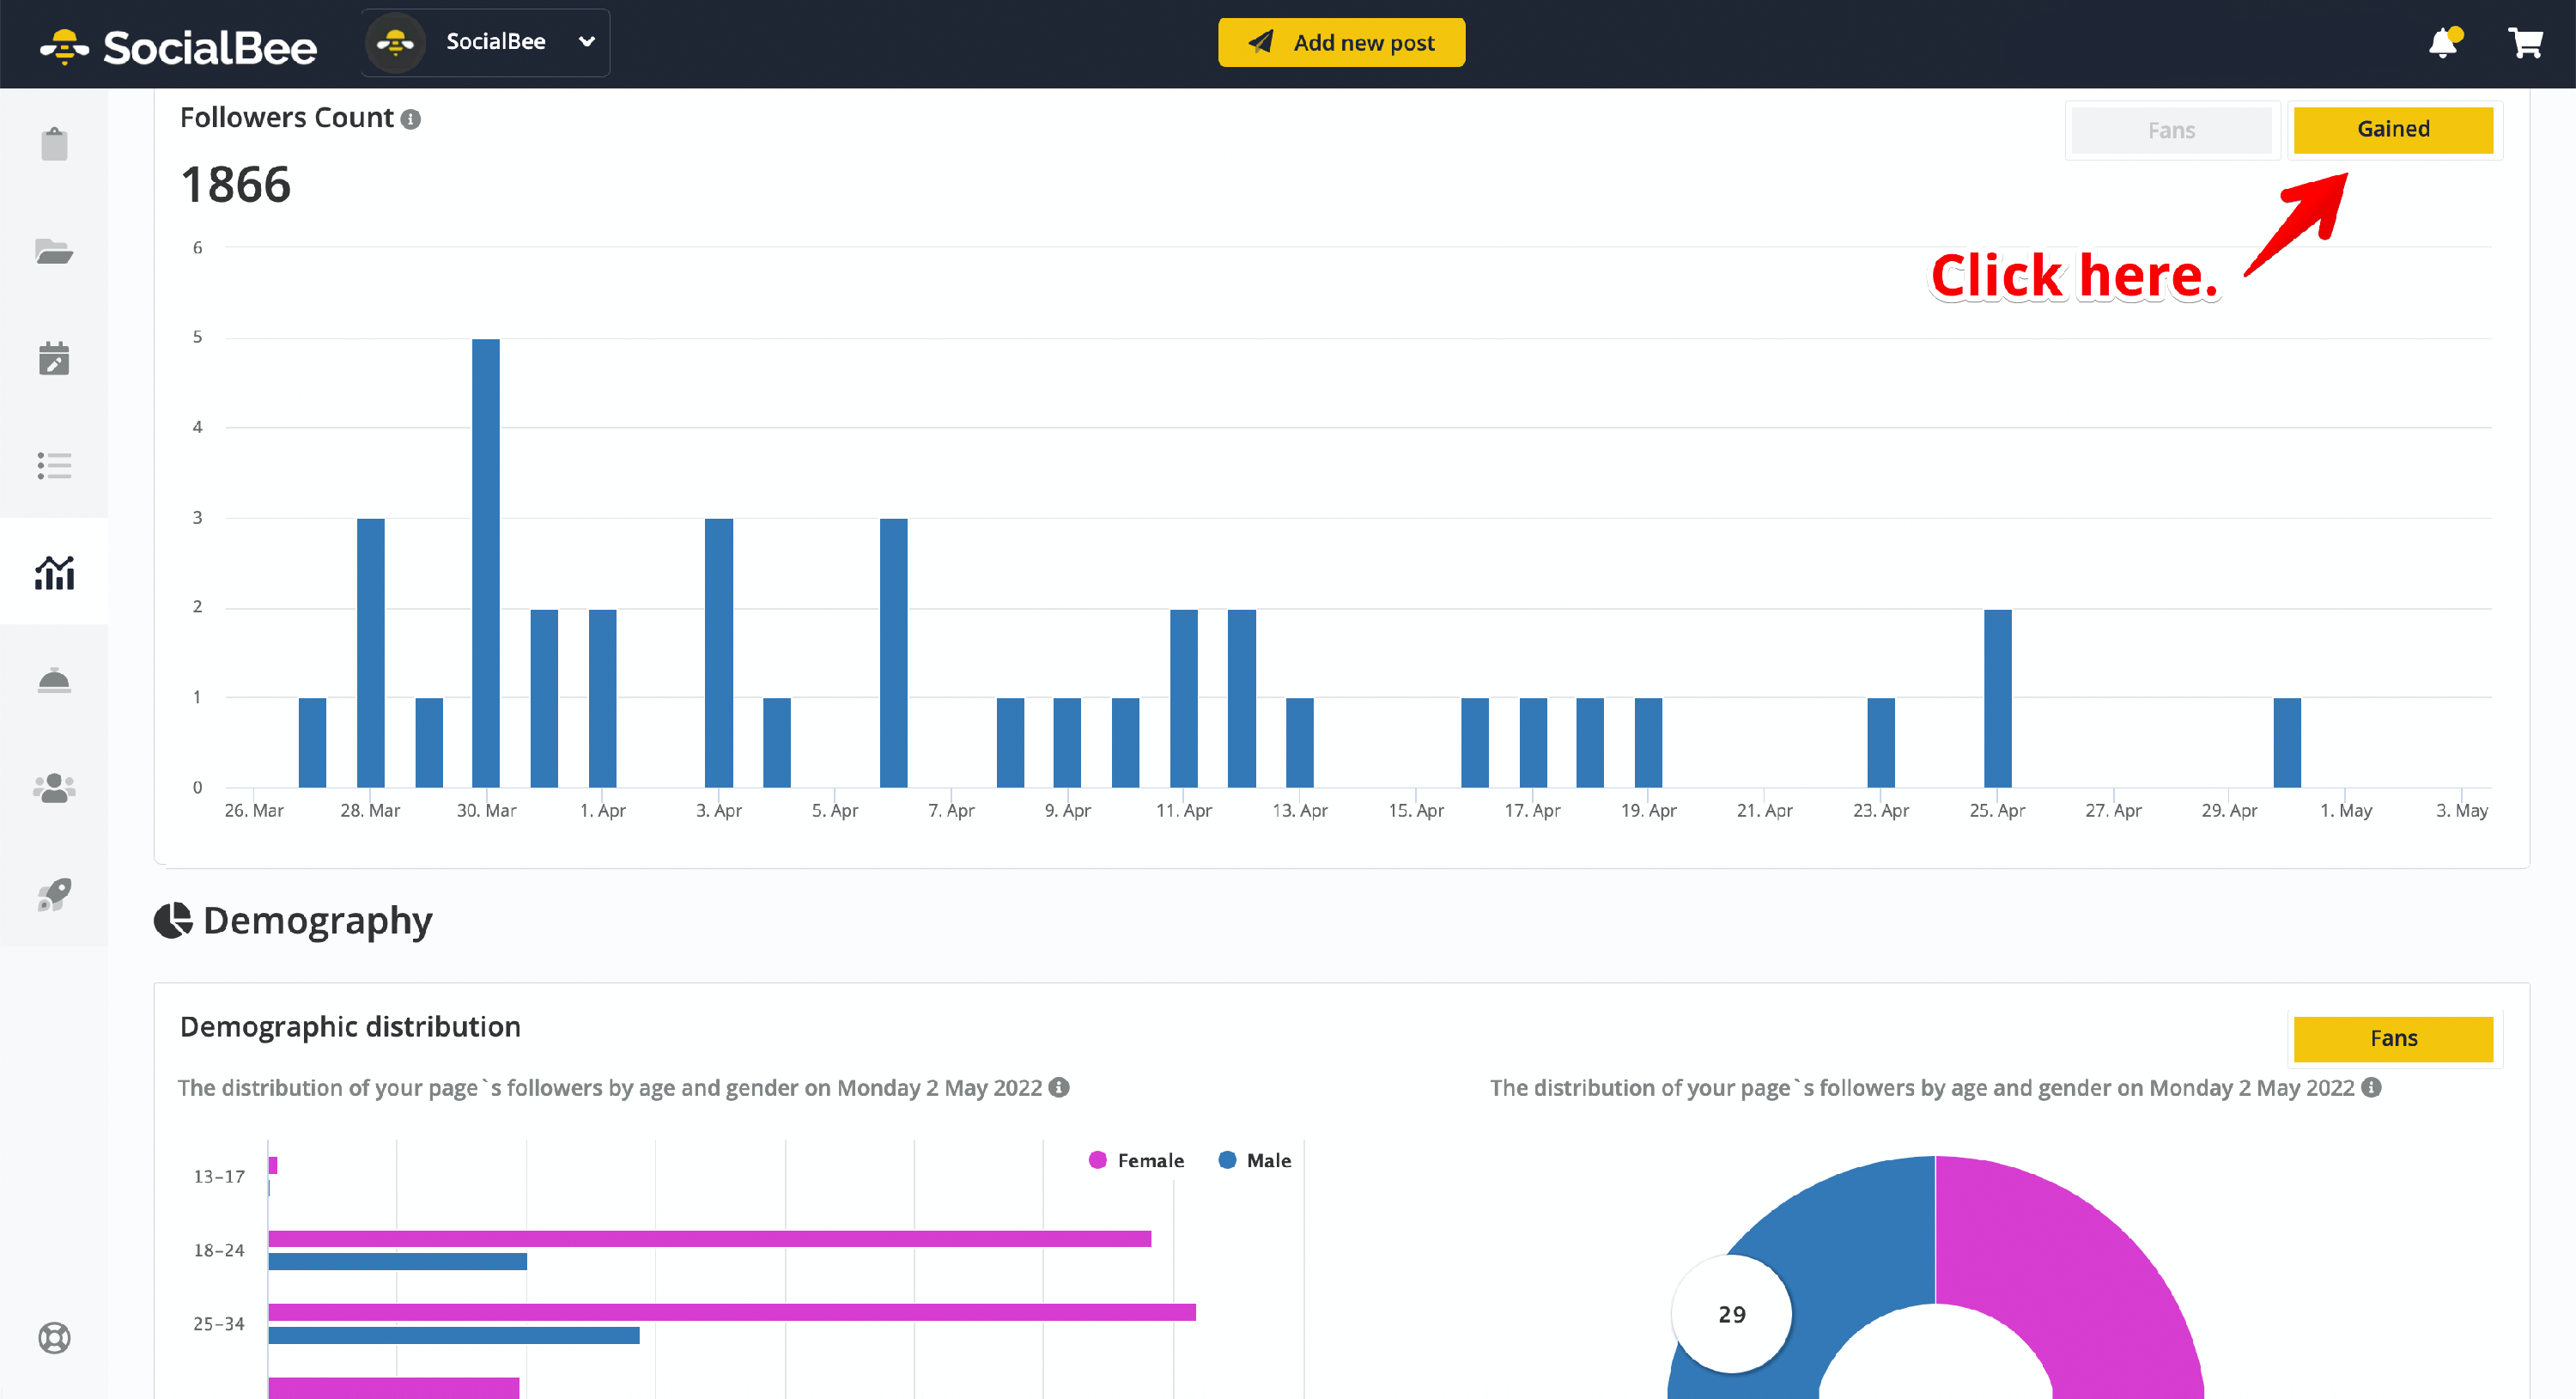Open the shopping cart icon
The width and height of the screenshot is (2576, 1399).
(x=2525, y=43)
